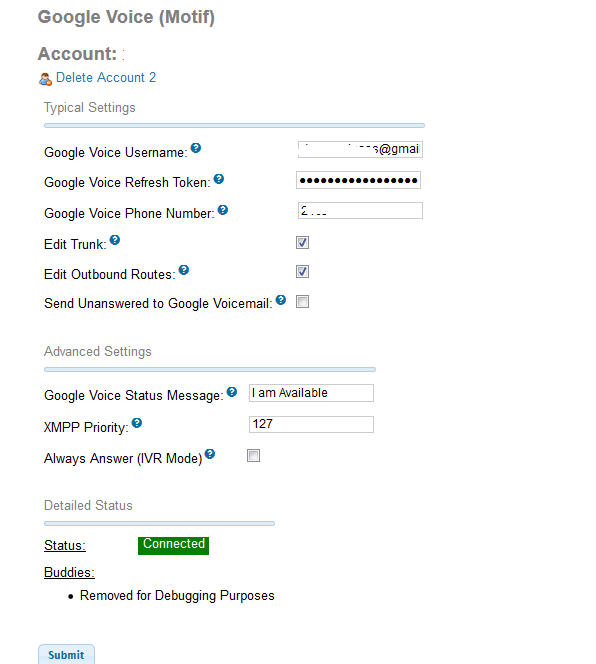The width and height of the screenshot is (596, 664).
Task: Open help tooltip for Refresh Token
Action: [x=219, y=179]
